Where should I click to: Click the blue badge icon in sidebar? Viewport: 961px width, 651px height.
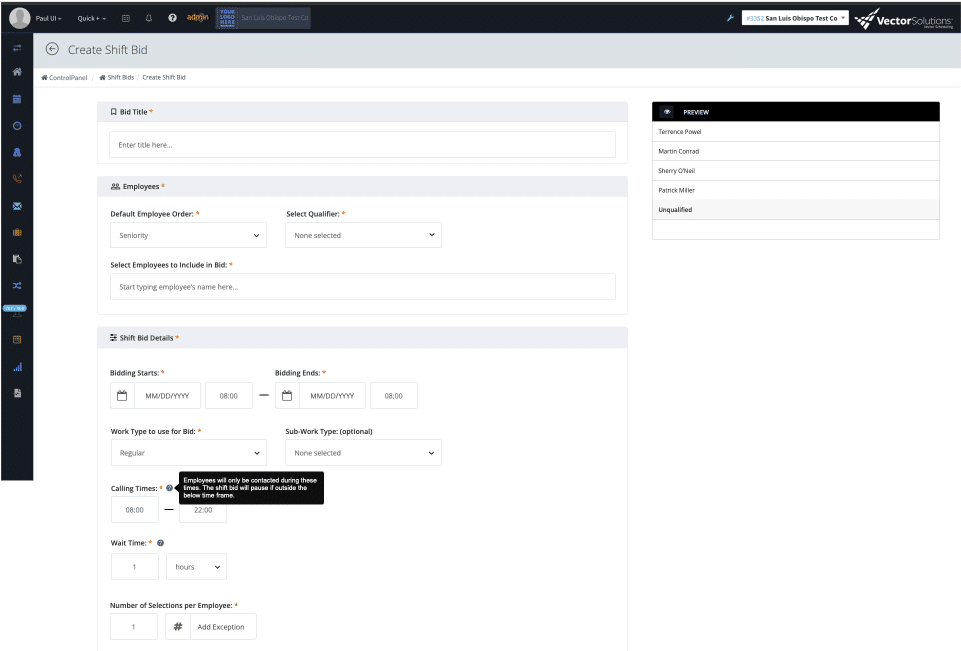[x=15, y=308]
